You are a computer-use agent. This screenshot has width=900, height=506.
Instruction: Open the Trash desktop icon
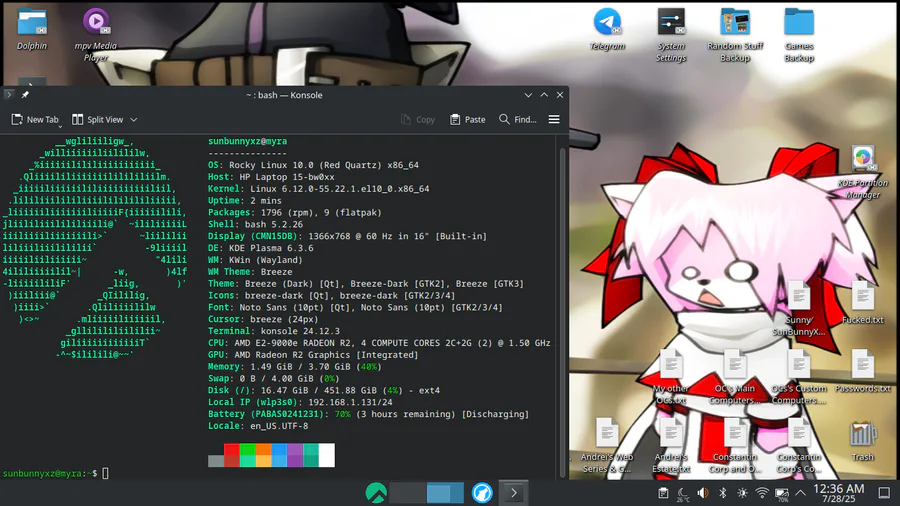point(863,440)
